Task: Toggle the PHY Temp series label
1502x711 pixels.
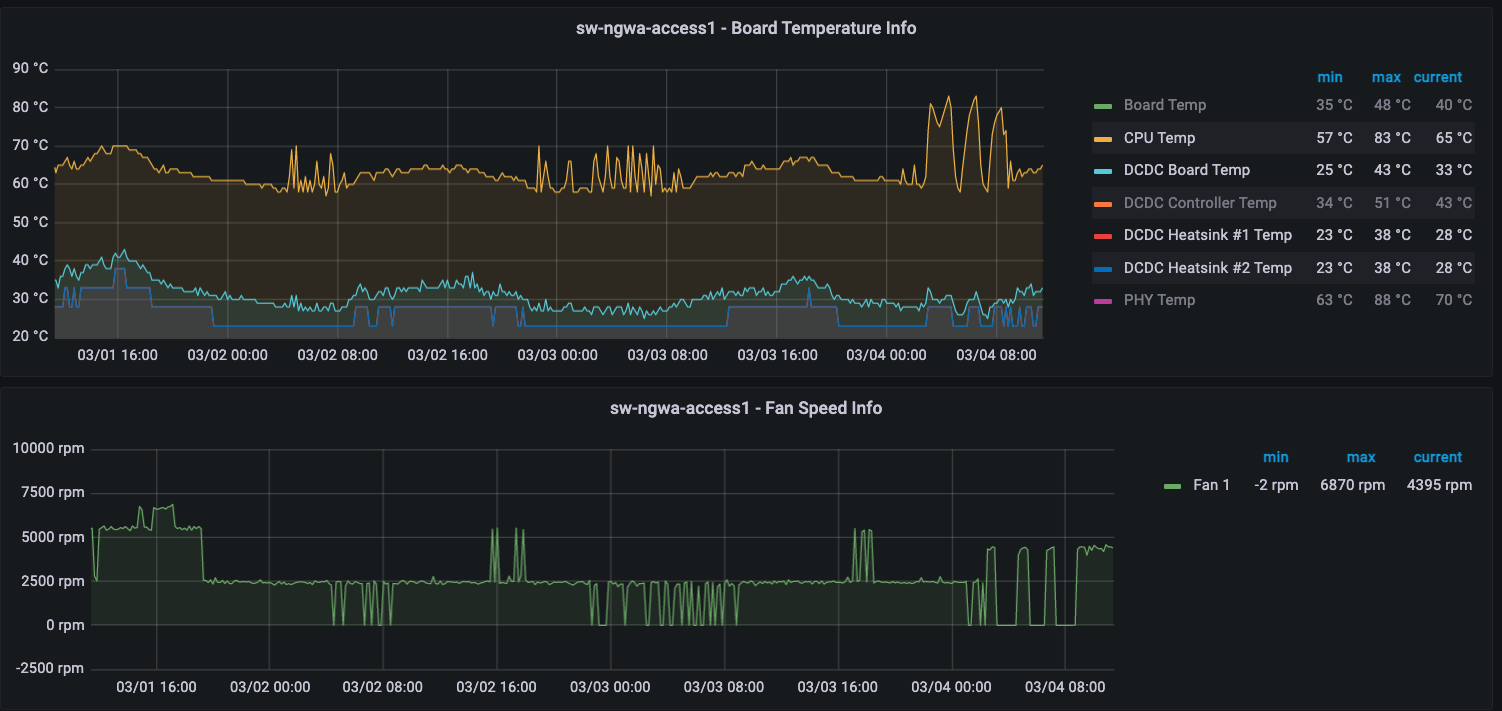Action: [1159, 300]
